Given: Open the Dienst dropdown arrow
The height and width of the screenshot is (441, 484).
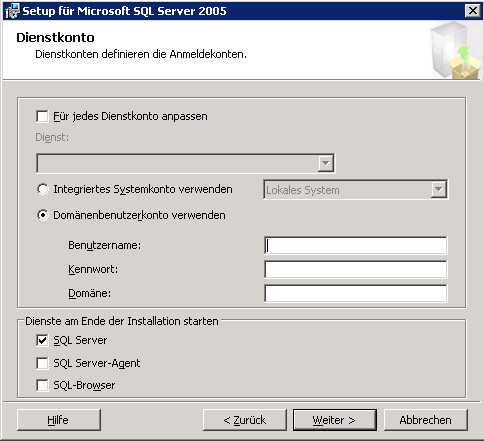Looking at the screenshot, I should (x=326, y=163).
